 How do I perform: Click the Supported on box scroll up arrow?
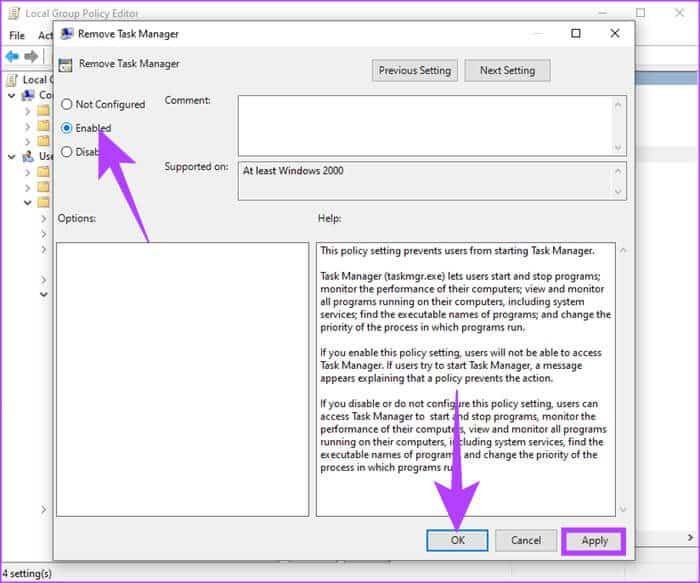click(618, 171)
